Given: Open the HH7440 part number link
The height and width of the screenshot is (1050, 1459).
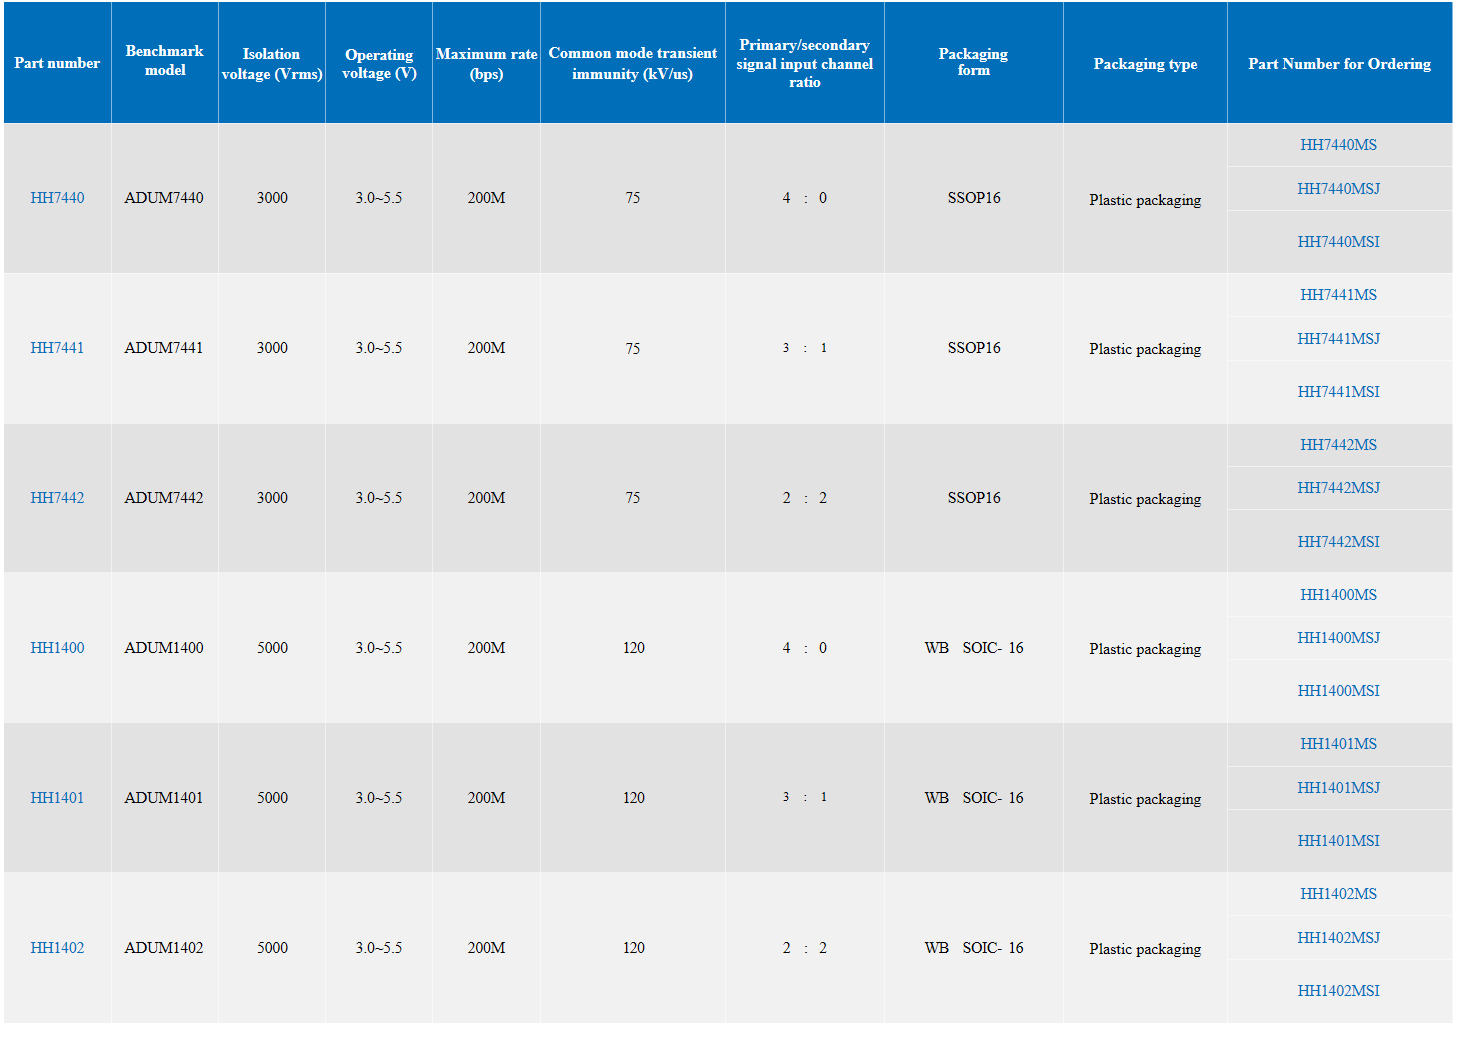Looking at the screenshot, I should tap(57, 198).
